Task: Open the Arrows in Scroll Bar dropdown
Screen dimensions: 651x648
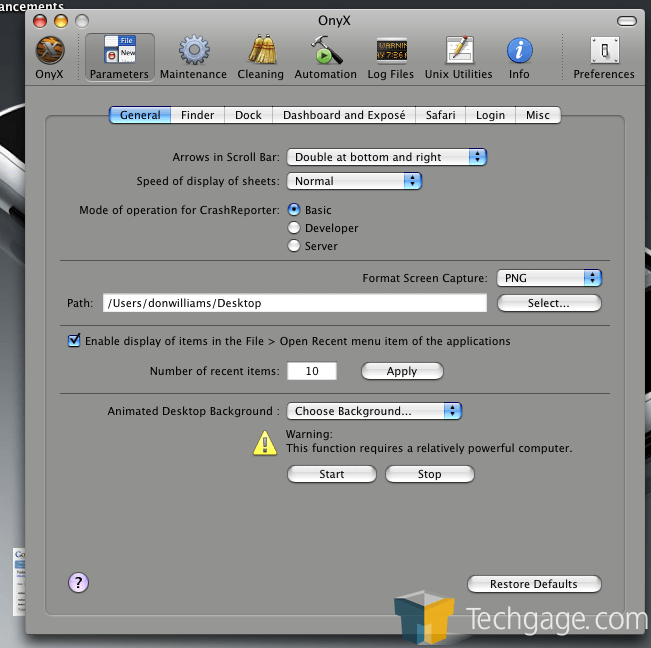Action: tap(387, 157)
